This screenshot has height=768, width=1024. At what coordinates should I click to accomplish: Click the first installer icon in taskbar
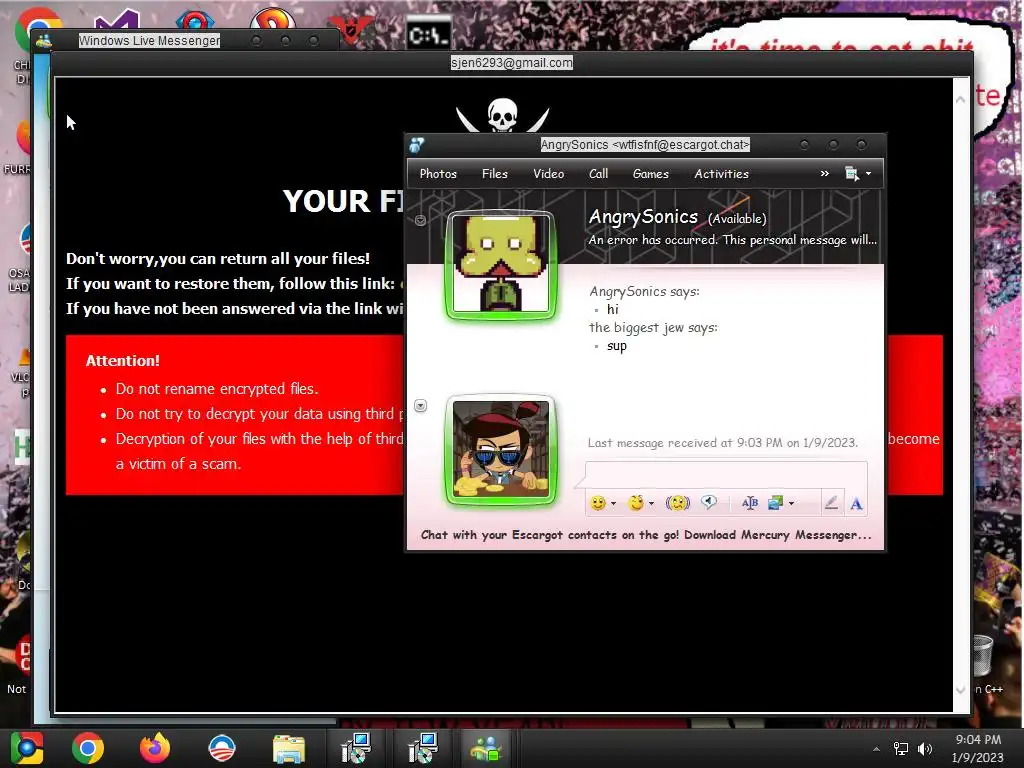click(356, 748)
